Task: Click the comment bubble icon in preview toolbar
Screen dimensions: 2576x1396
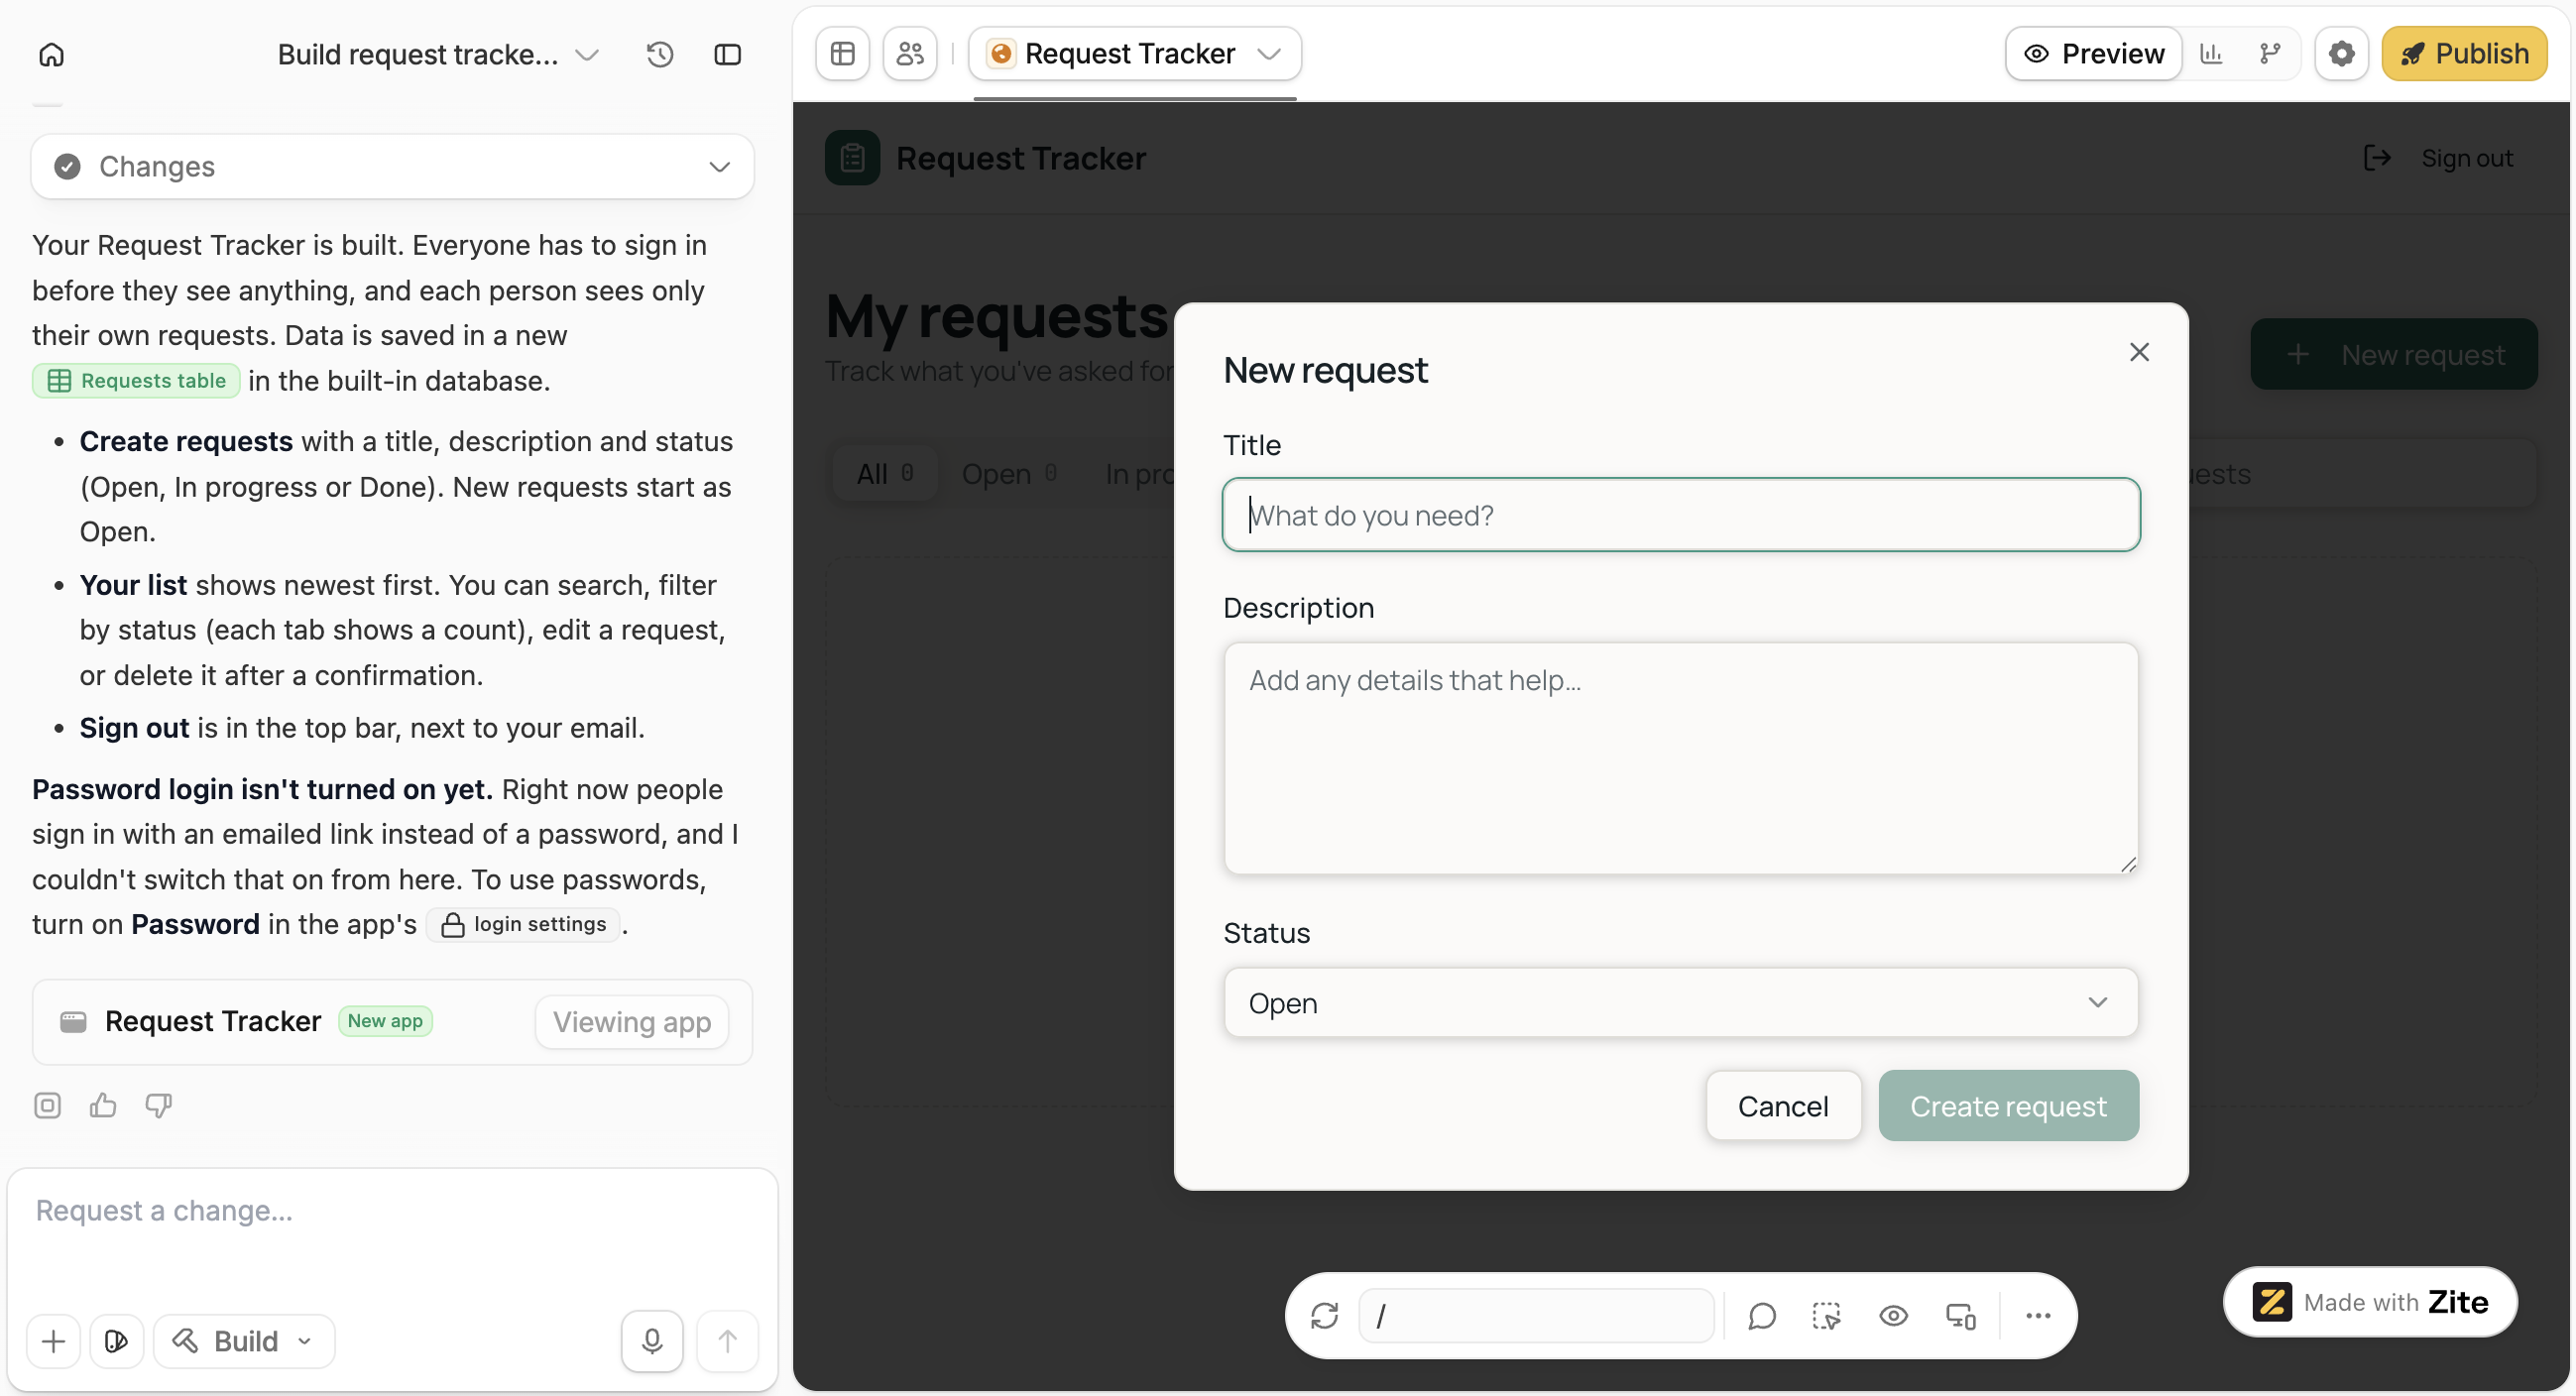Action: click(x=1761, y=1315)
